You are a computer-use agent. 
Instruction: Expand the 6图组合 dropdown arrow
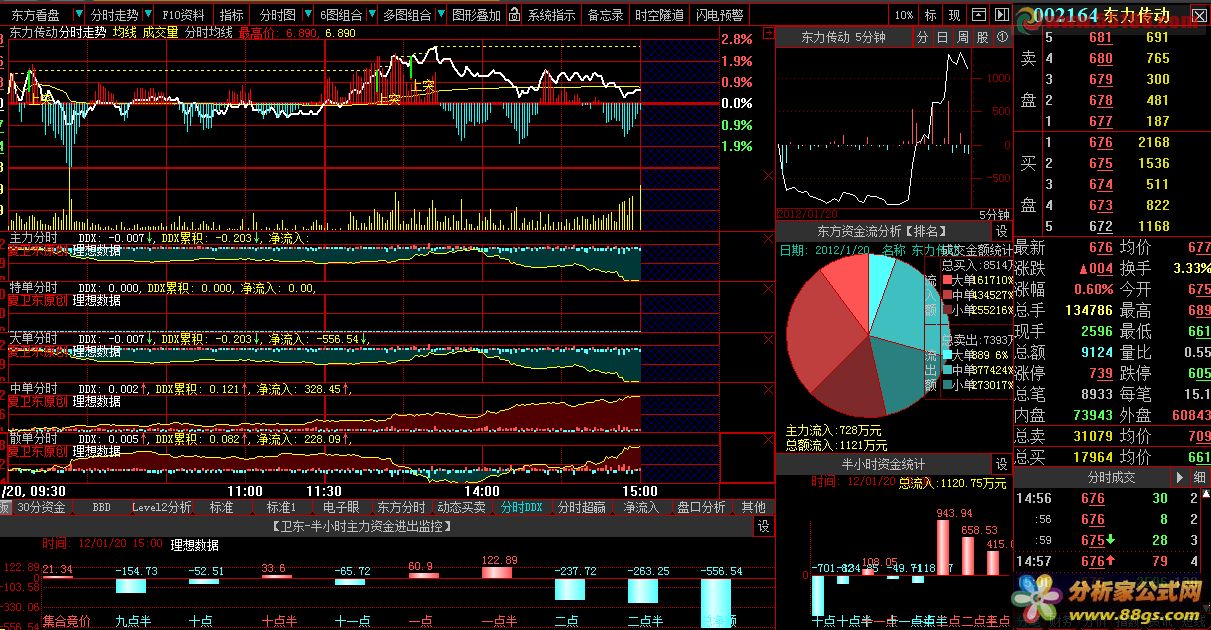pos(372,15)
